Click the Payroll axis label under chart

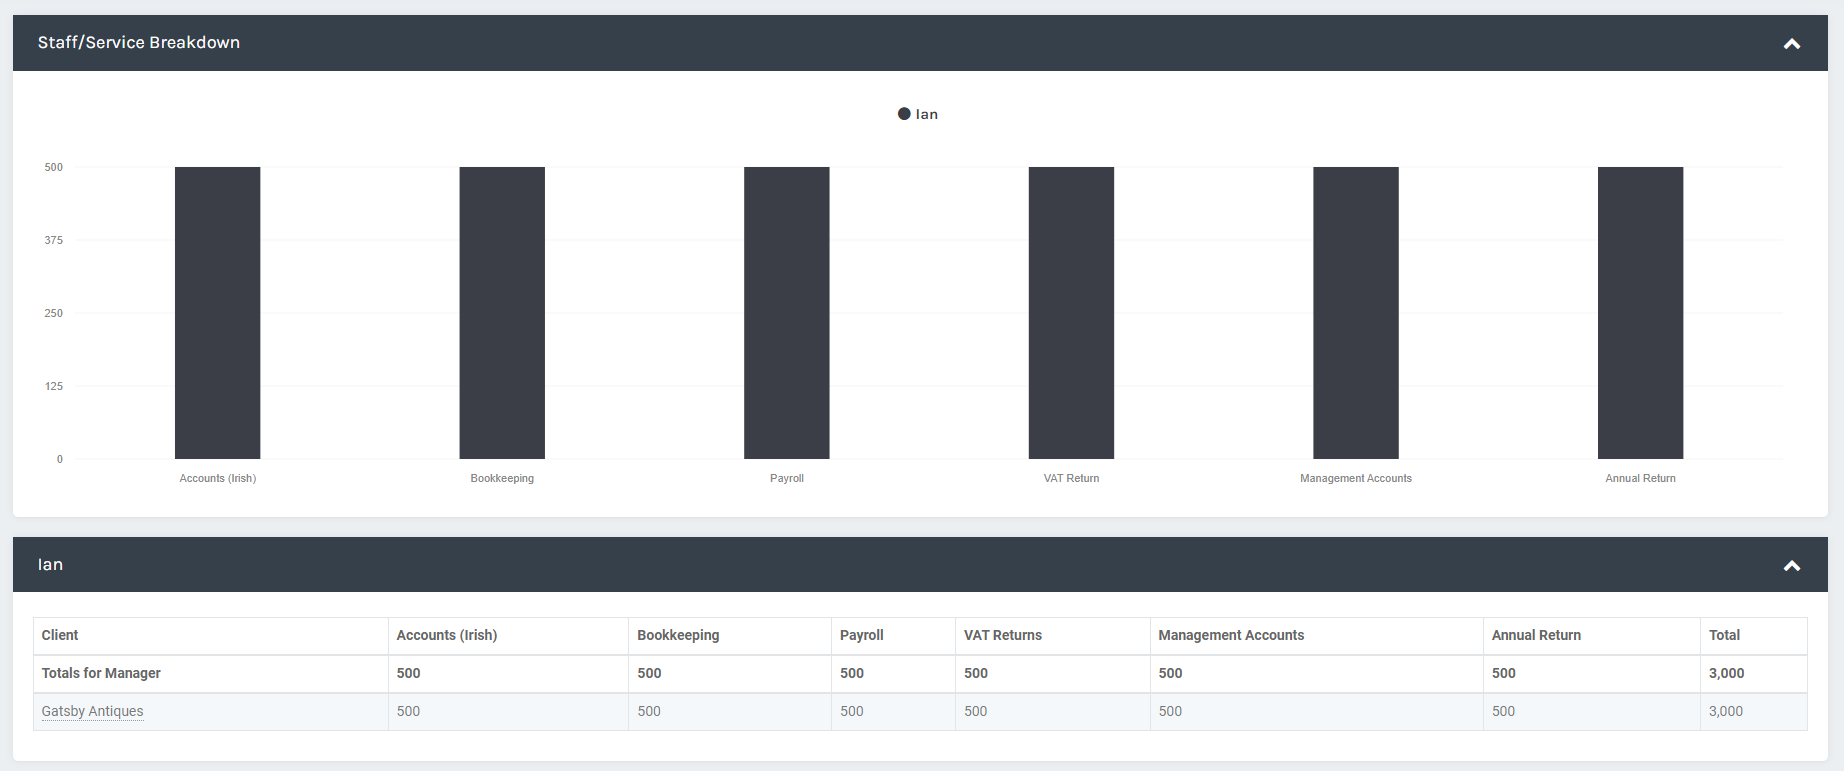point(787,478)
